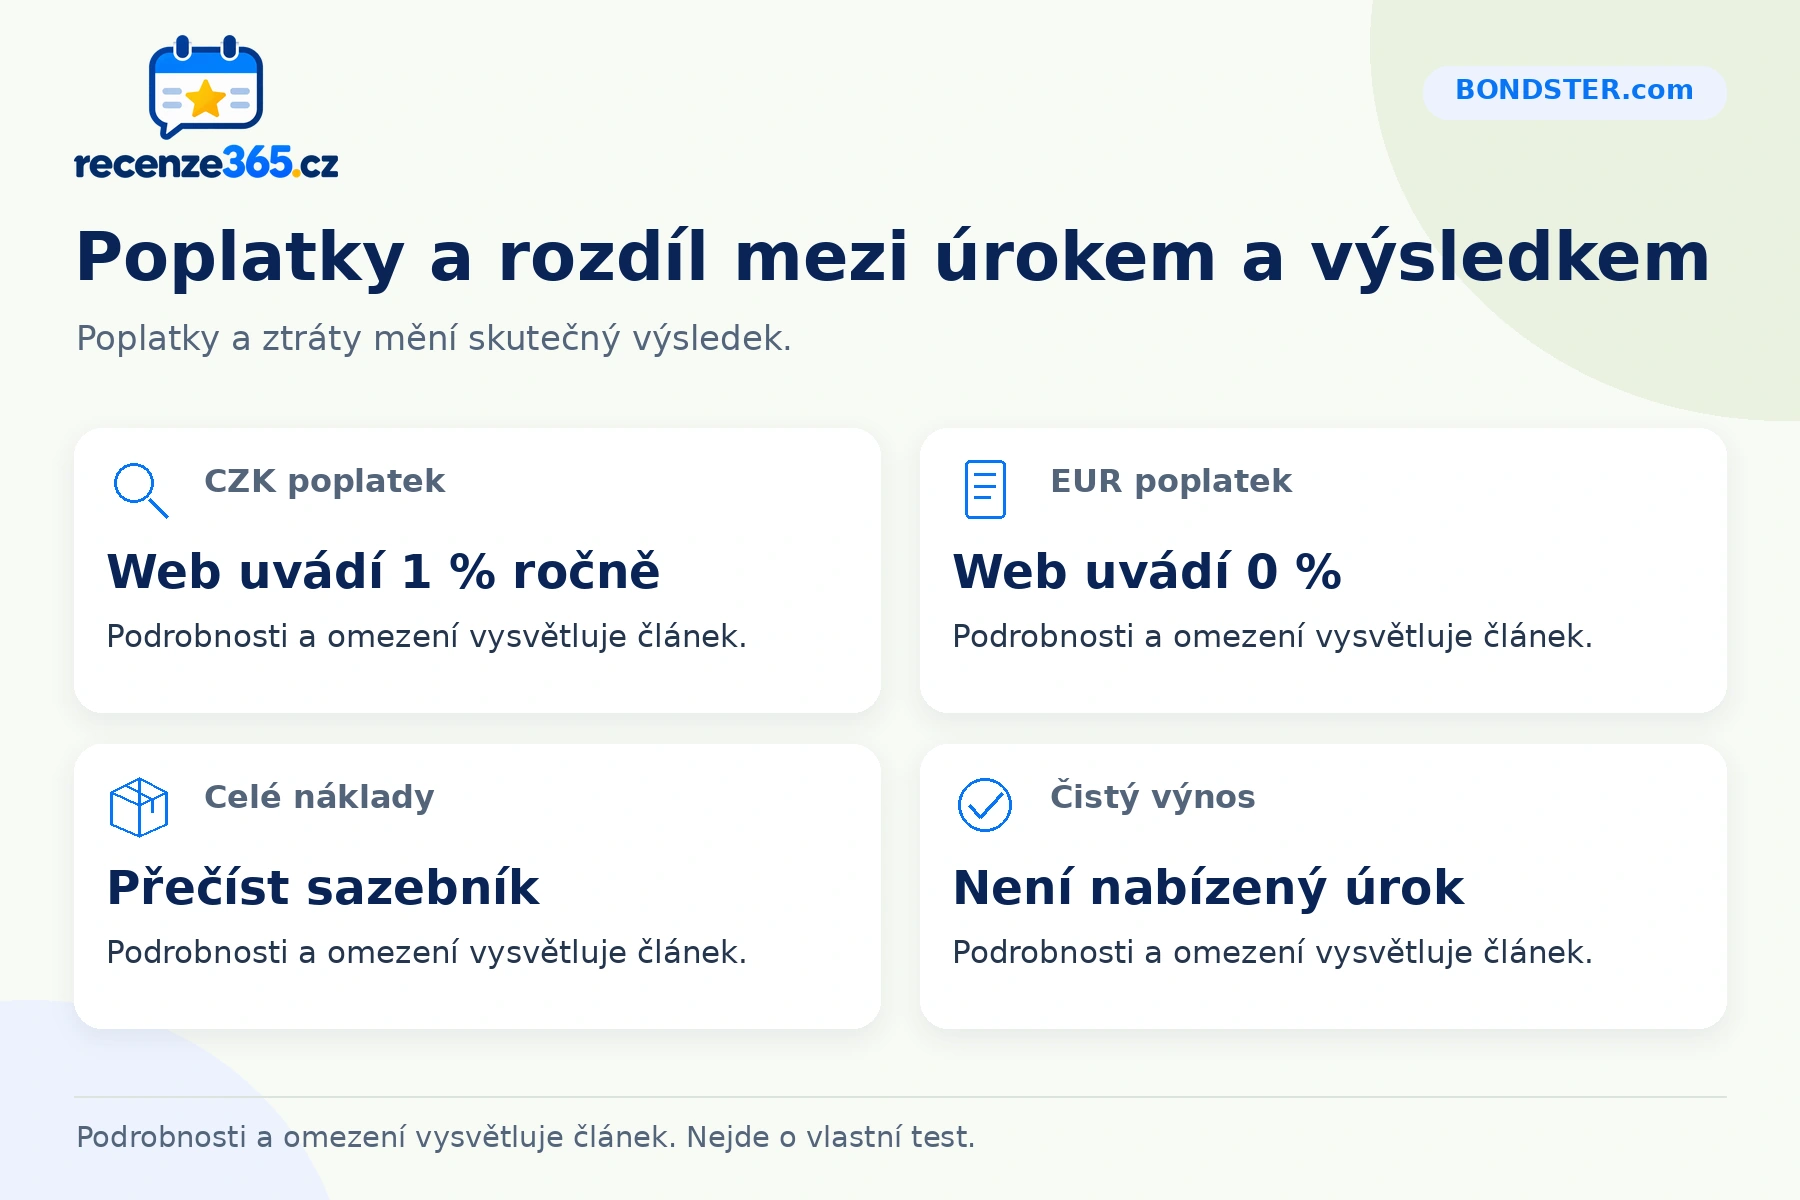Image resolution: width=1800 pixels, height=1200 pixels.
Task: Click the recenze365.cz wordmark text
Action: [x=206, y=163]
